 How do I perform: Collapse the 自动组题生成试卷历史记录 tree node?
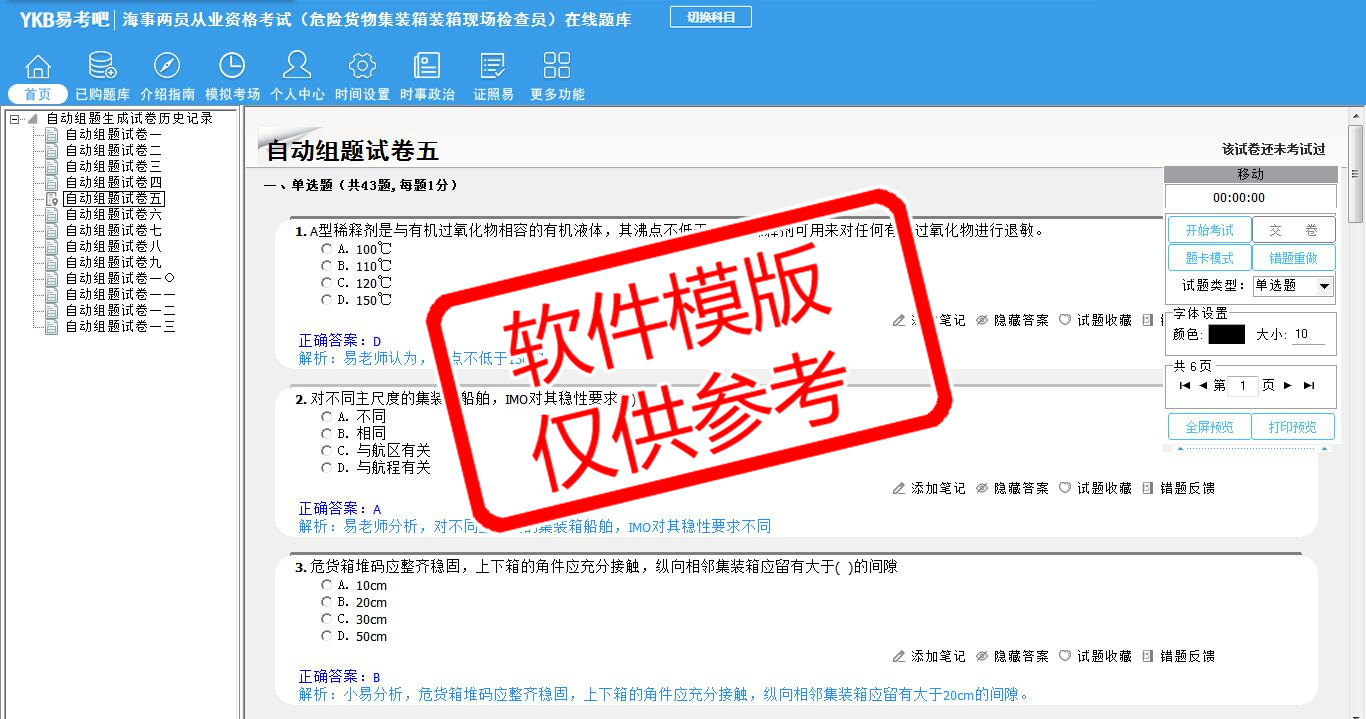pyautogui.click(x=15, y=119)
